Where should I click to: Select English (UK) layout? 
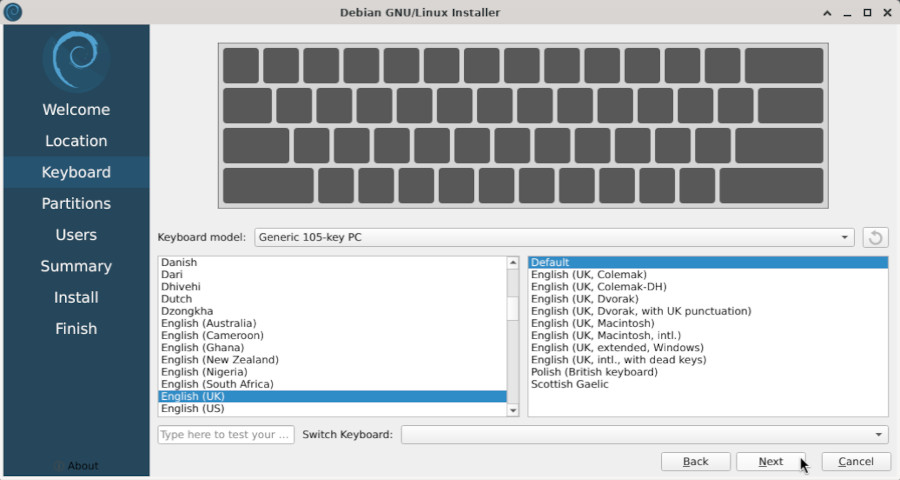[332, 396]
